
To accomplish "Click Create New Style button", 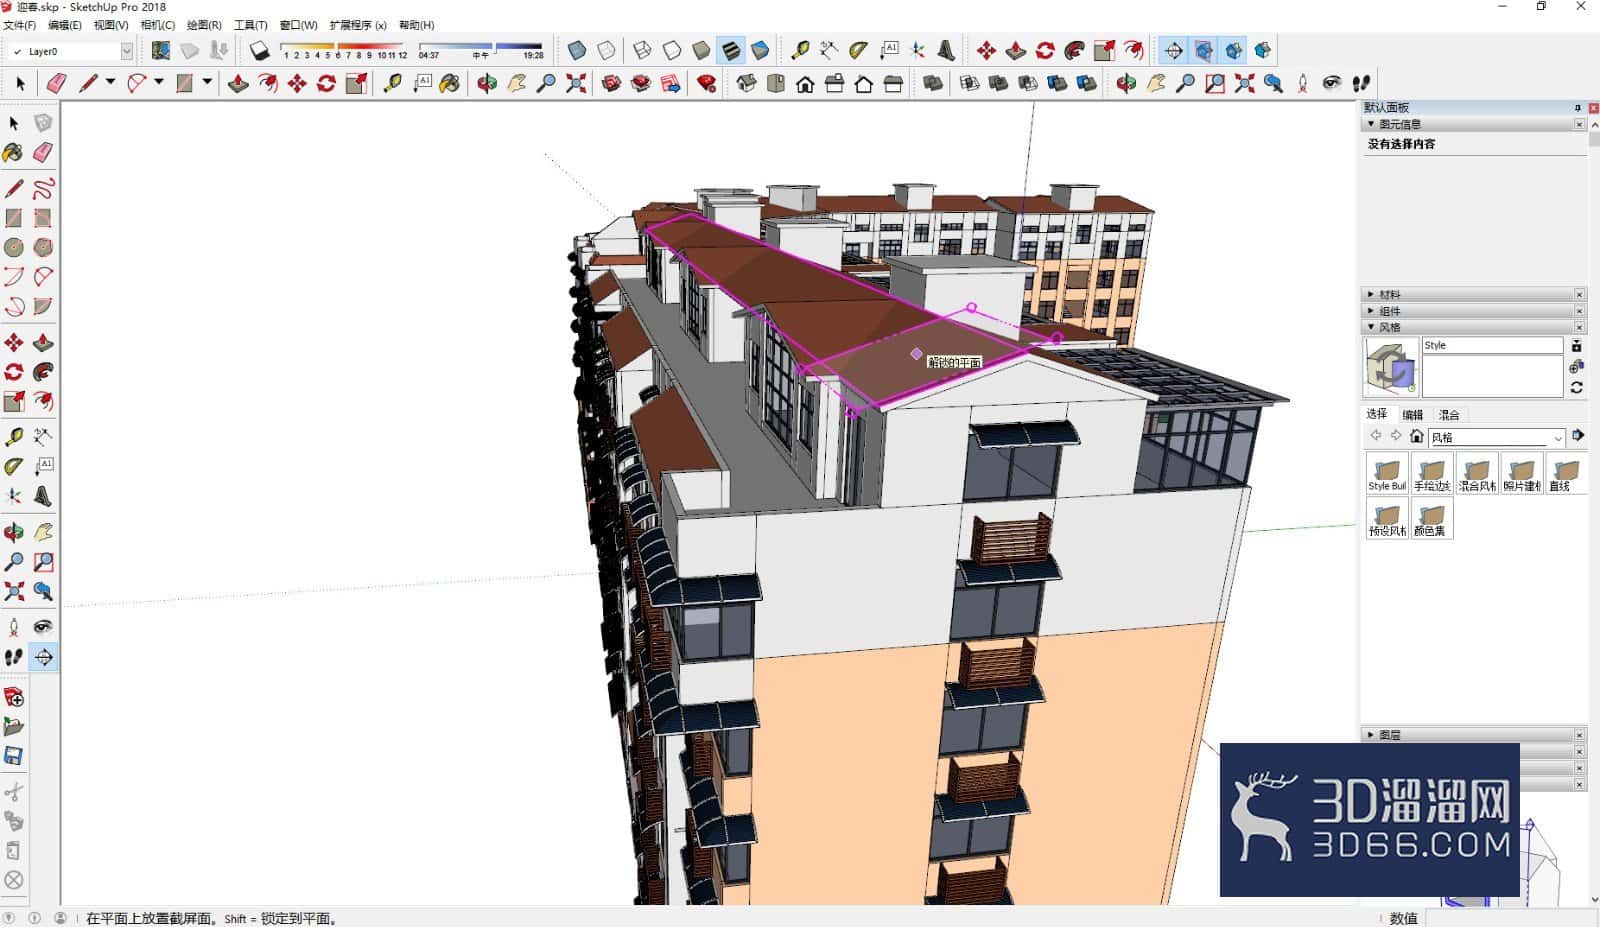I will (1576, 367).
